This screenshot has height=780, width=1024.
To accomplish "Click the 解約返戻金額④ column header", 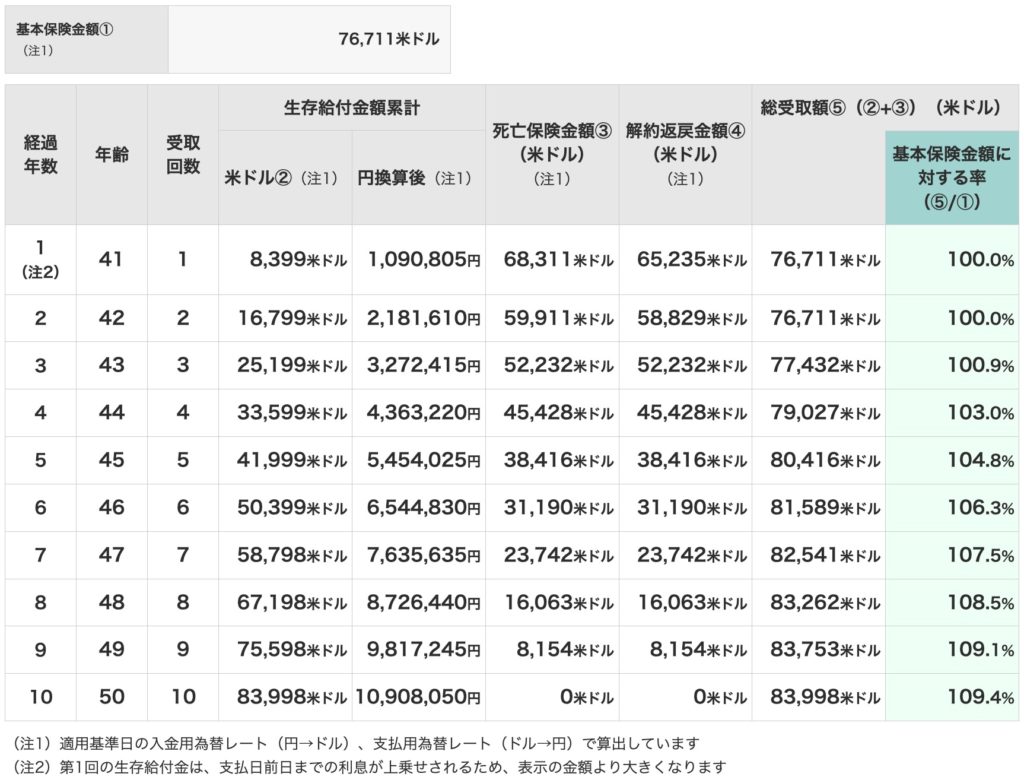I will click(685, 154).
